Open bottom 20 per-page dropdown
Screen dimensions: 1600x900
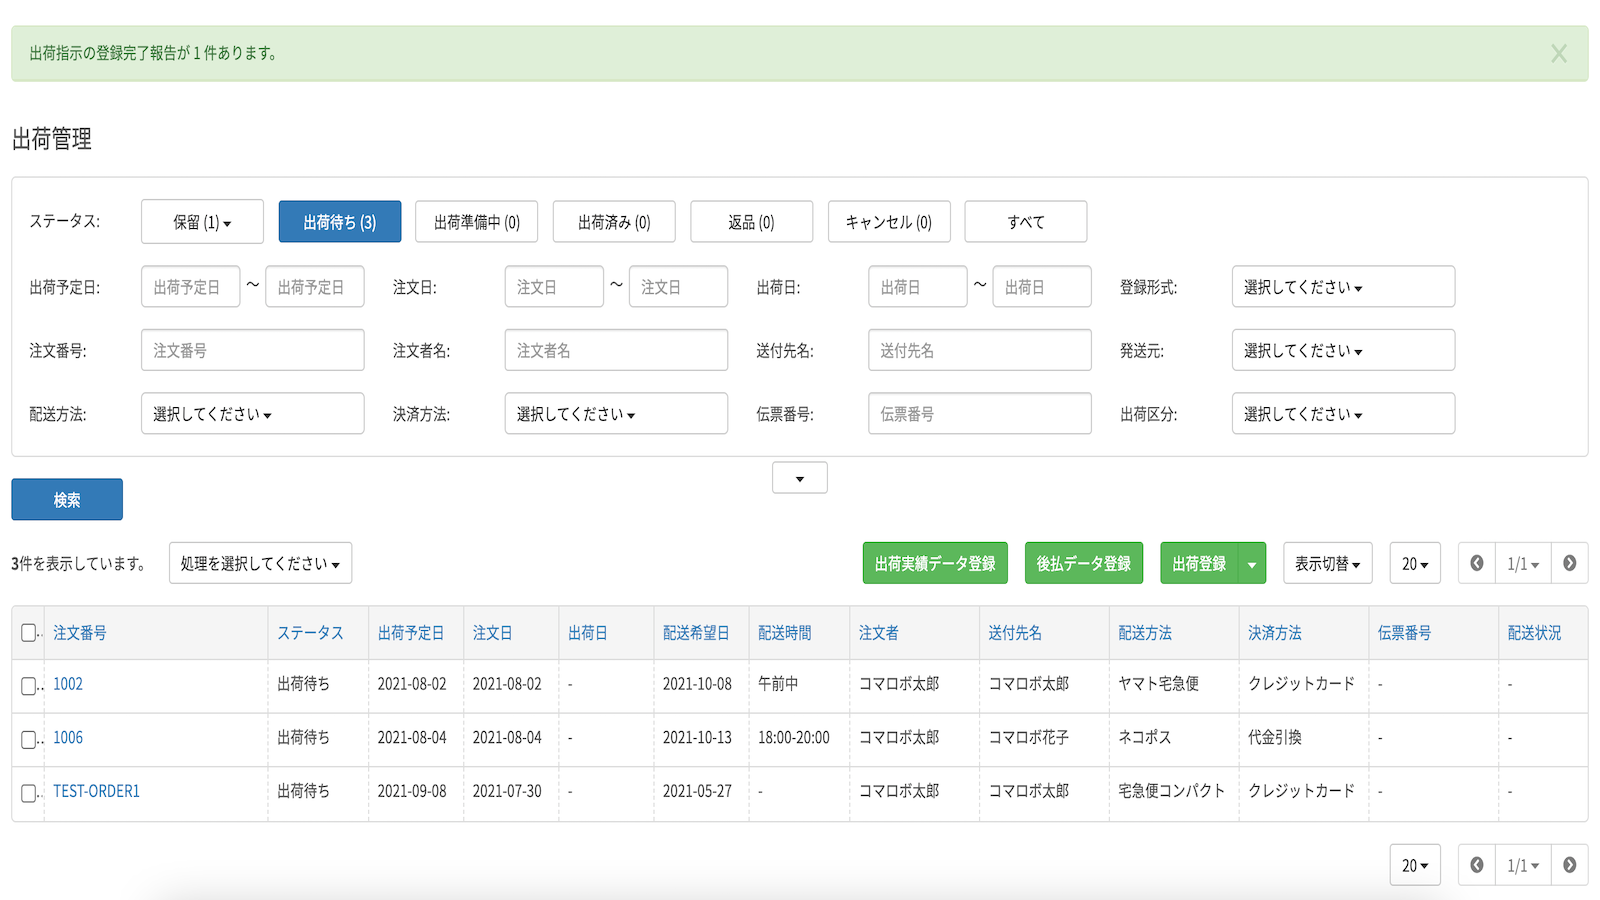1415,865
